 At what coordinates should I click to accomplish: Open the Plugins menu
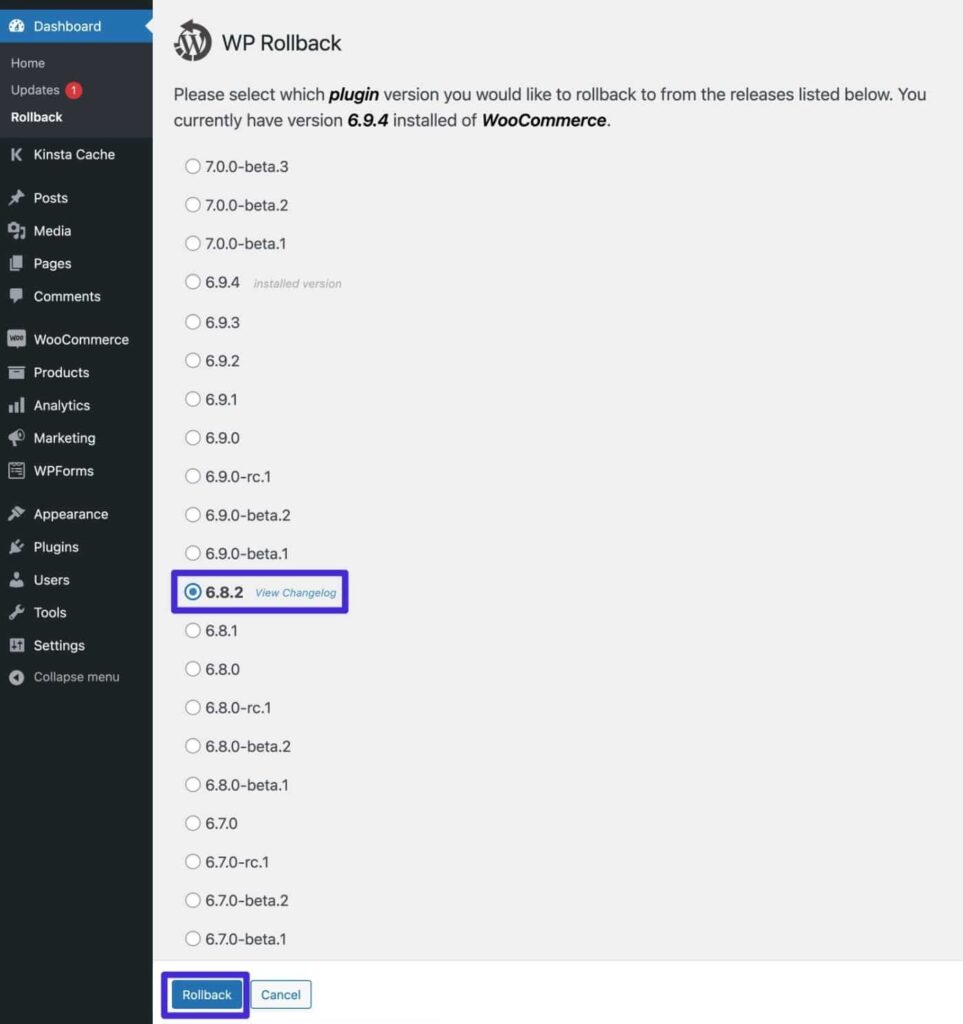[57, 546]
